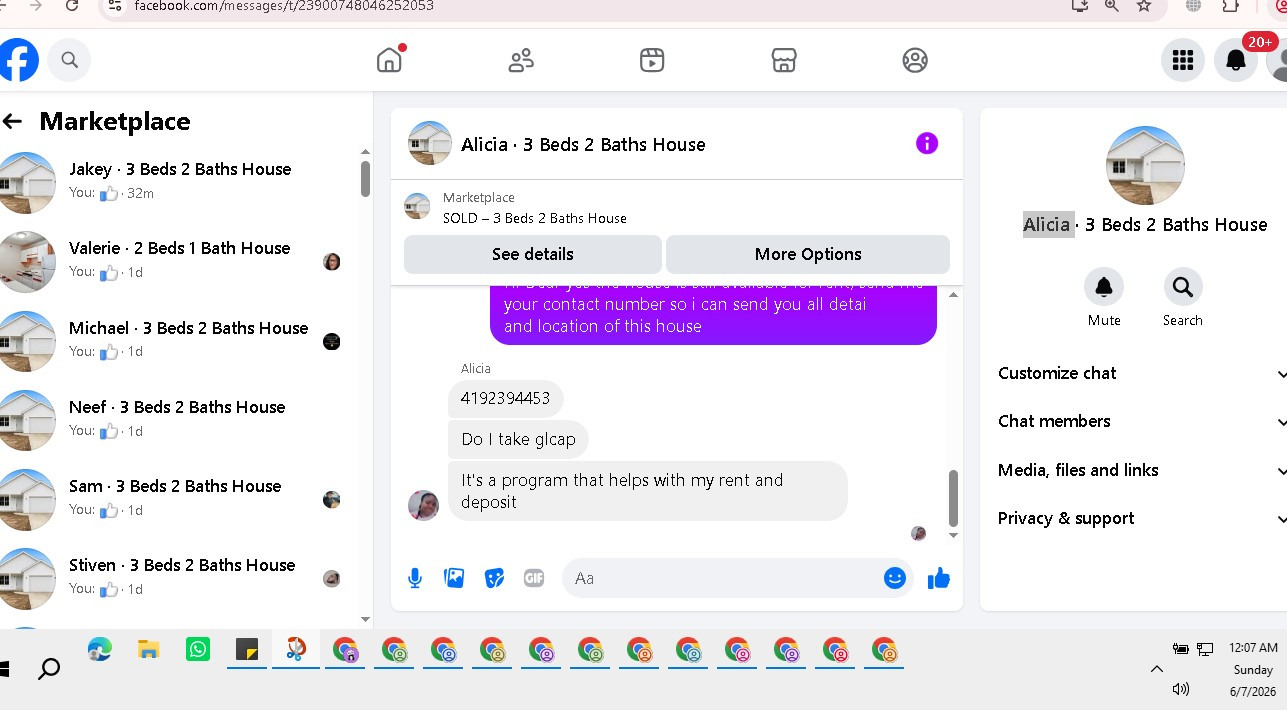The height and width of the screenshot is (710, 1287).
Task: Open the clock showing 12:07 AM
Action: [x=1253, y=648]
